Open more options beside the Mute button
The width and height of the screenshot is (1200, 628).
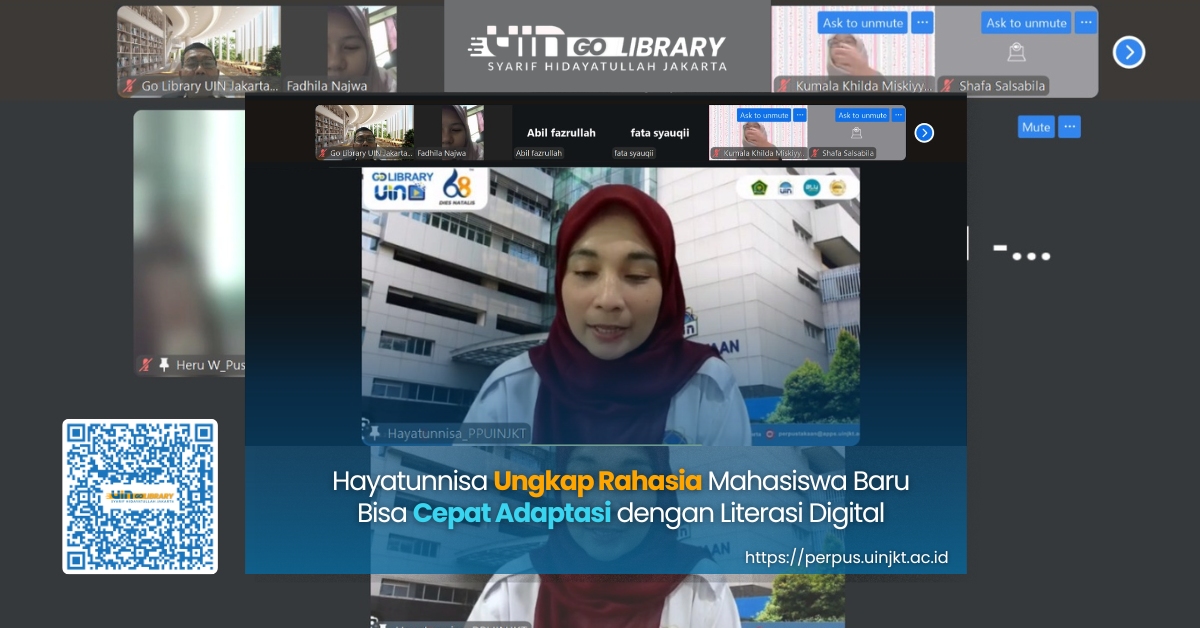[1069, 127]
